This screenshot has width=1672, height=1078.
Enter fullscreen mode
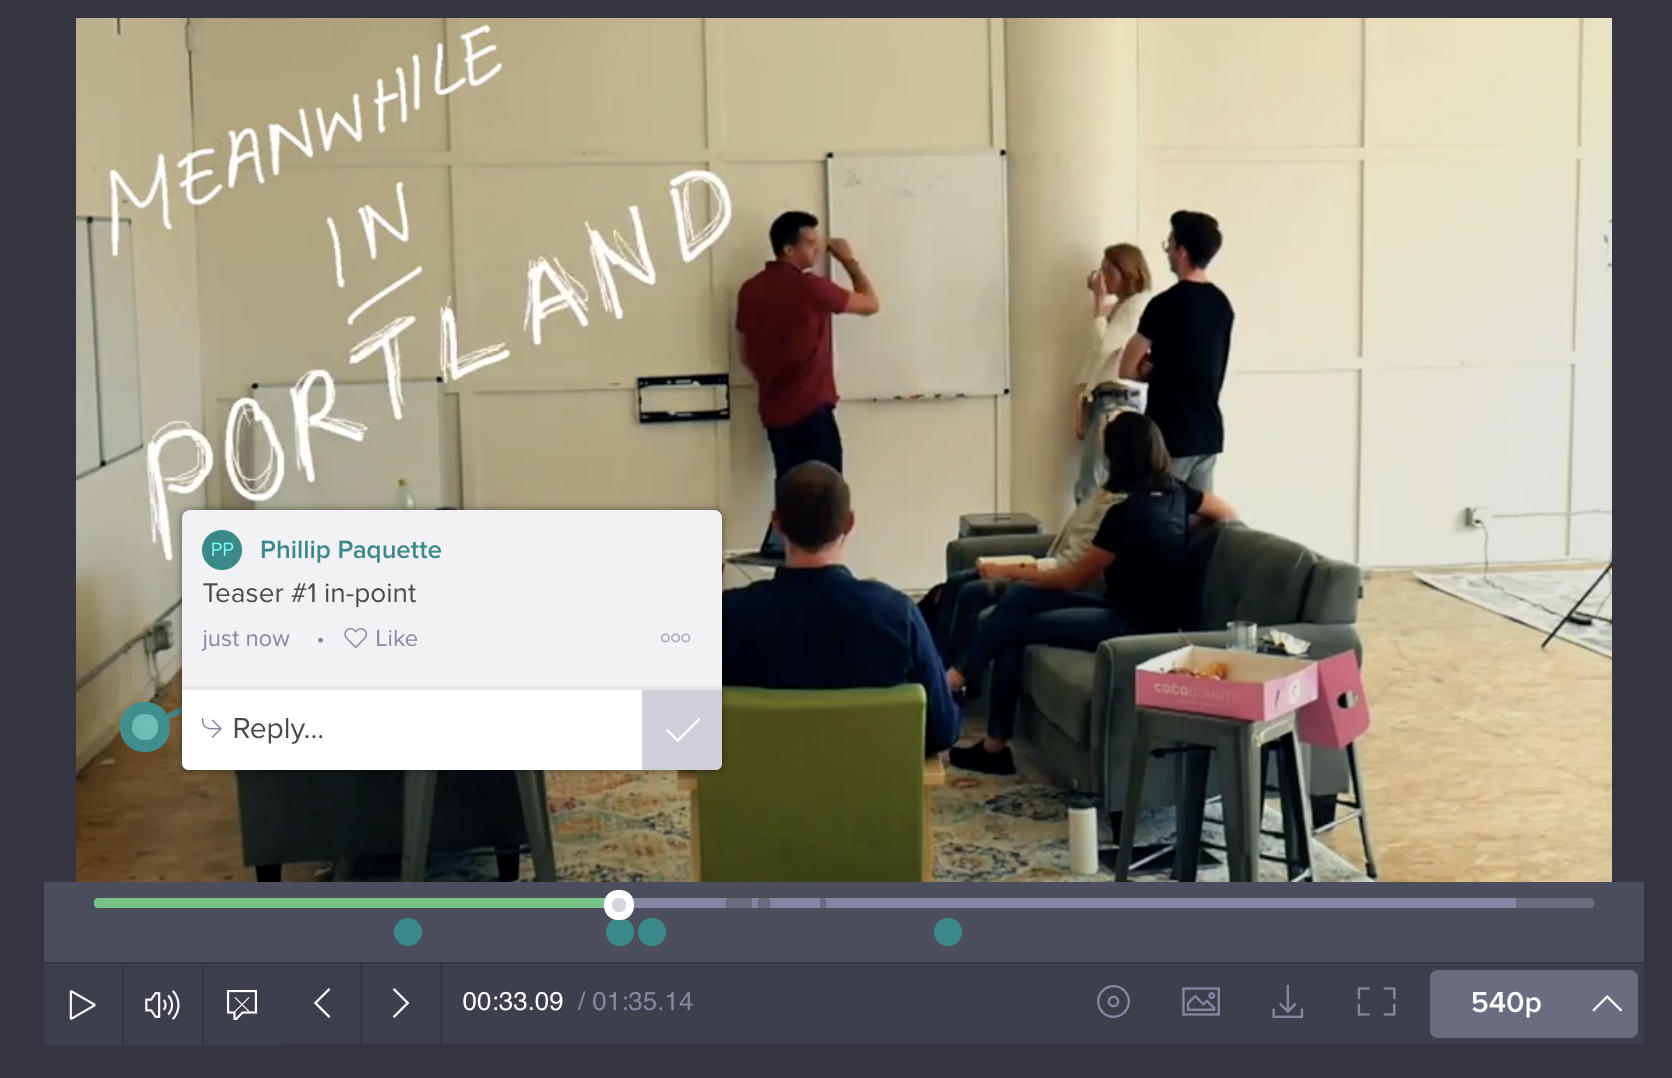click(1375, 1003)
